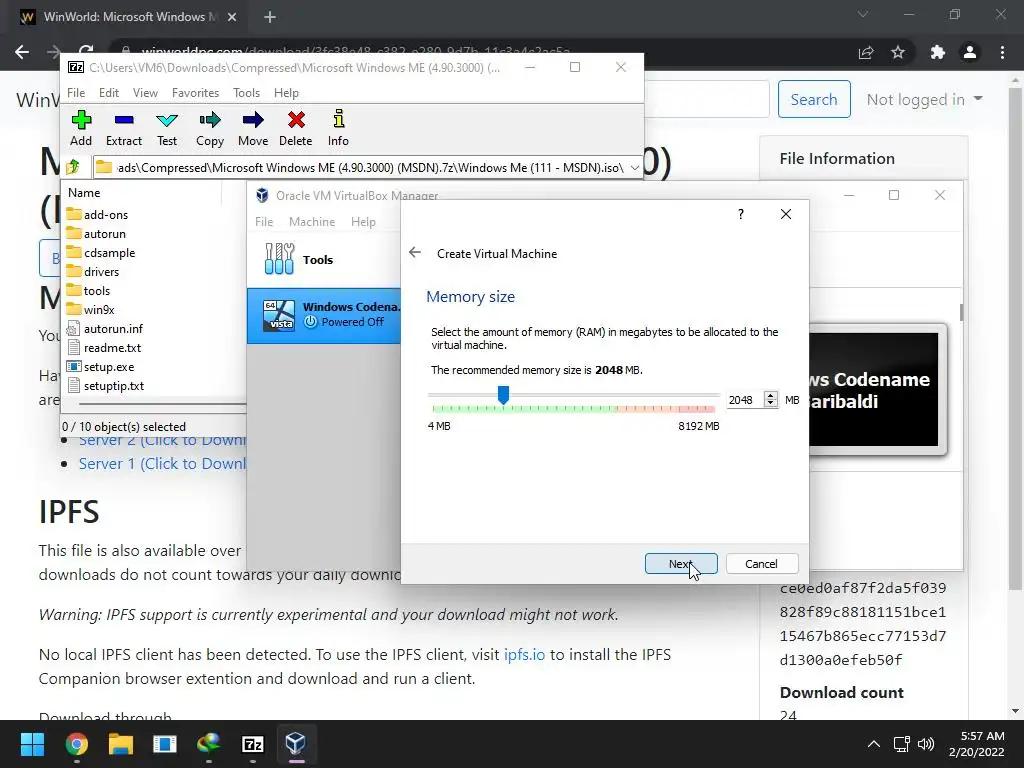Open Chrome extensions puzzle icon
Screen dimensions: 1024x768
point(938,52)
